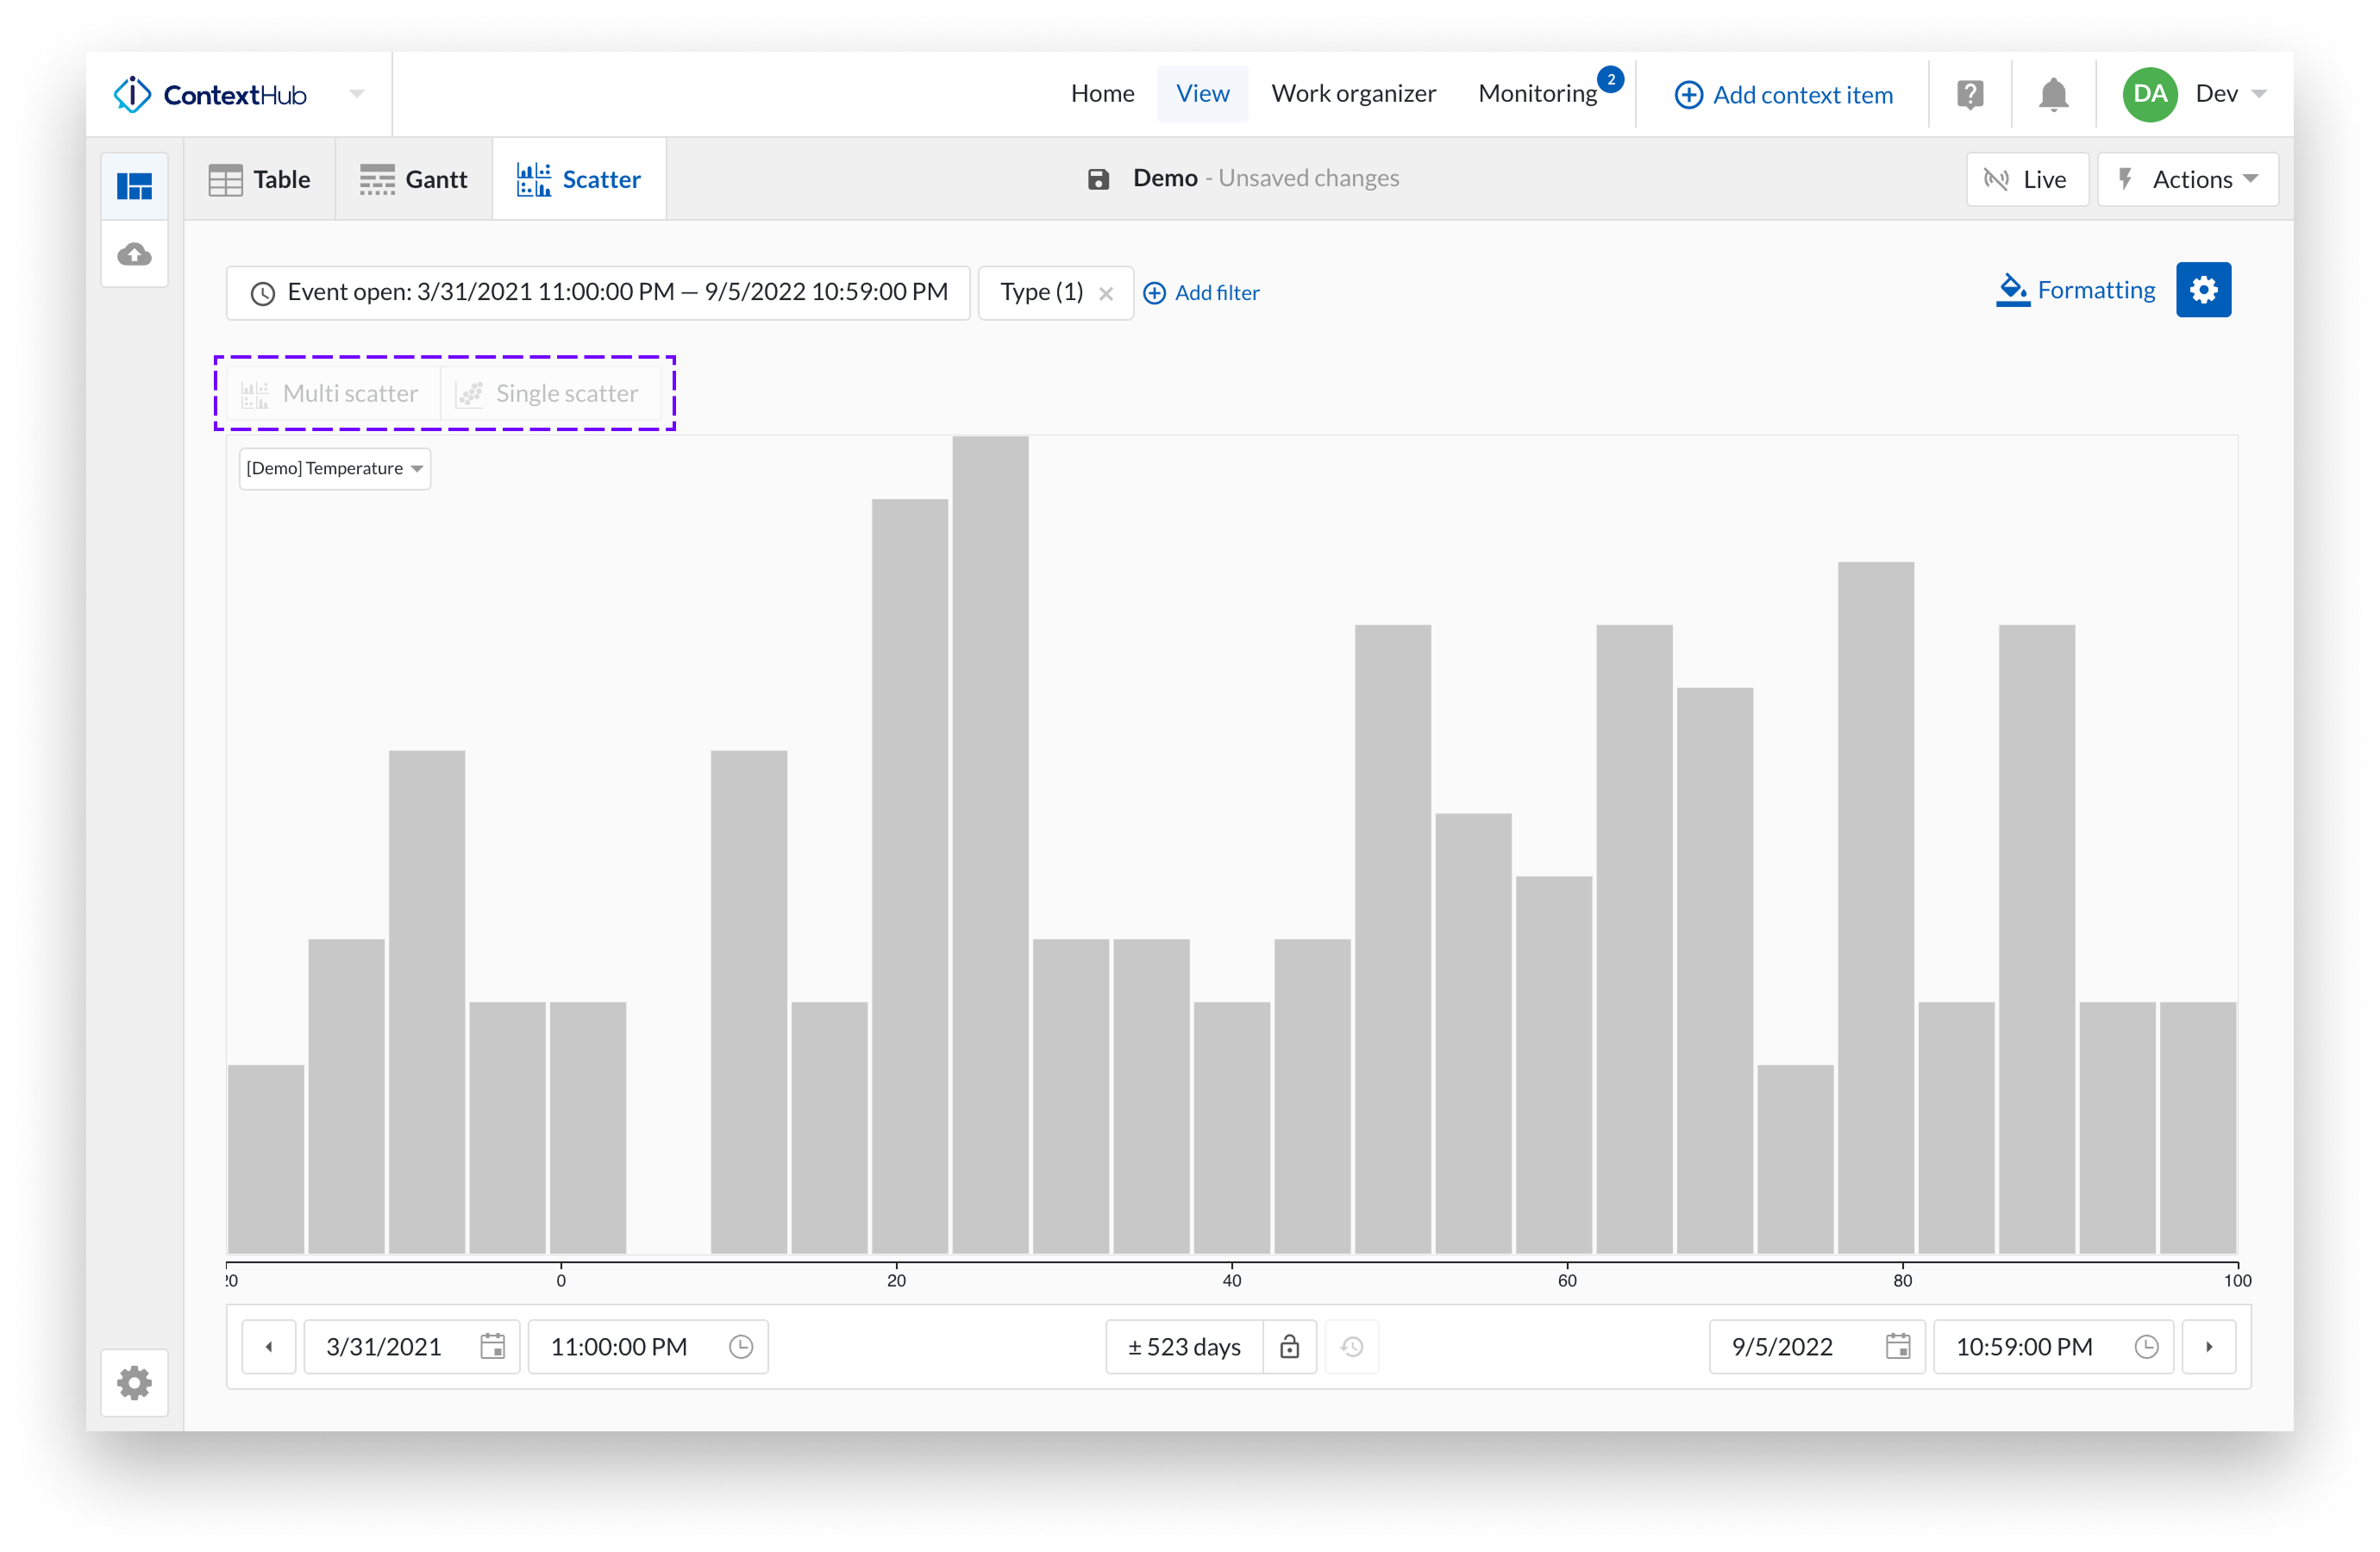Open the Work organizer menu item
Image resolution: width=2380 pixels, height=1552 pixels.
[x=1353, y=94]
